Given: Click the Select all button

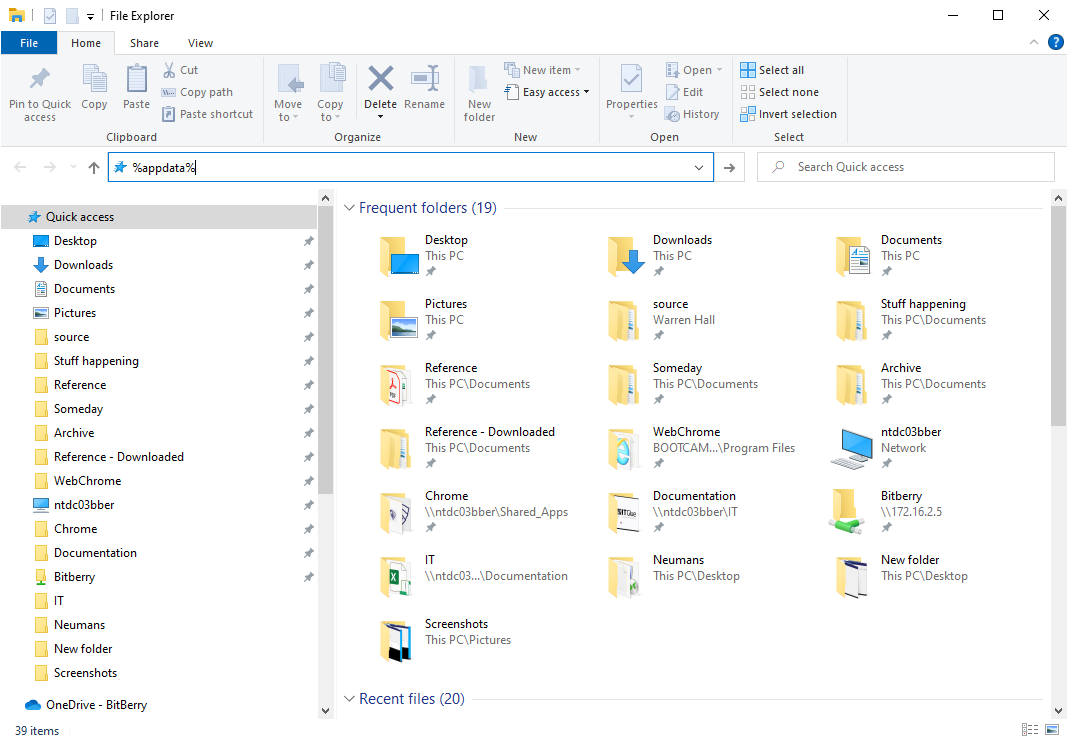Looking at the screenshot, I should click(x=772, y=70).
